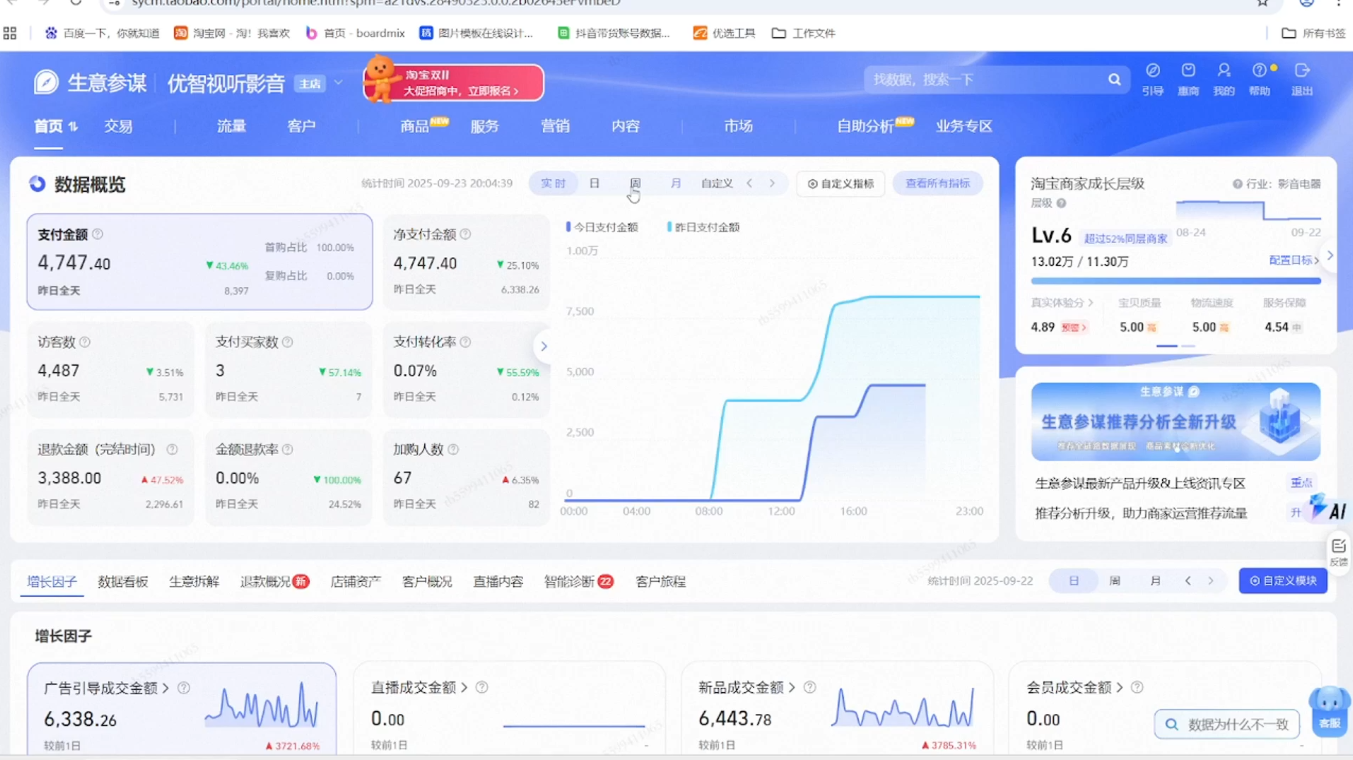Click the merchant growth level progress bar
1353x760 pixels.
pyautogui.click(x=1175, y=281)
